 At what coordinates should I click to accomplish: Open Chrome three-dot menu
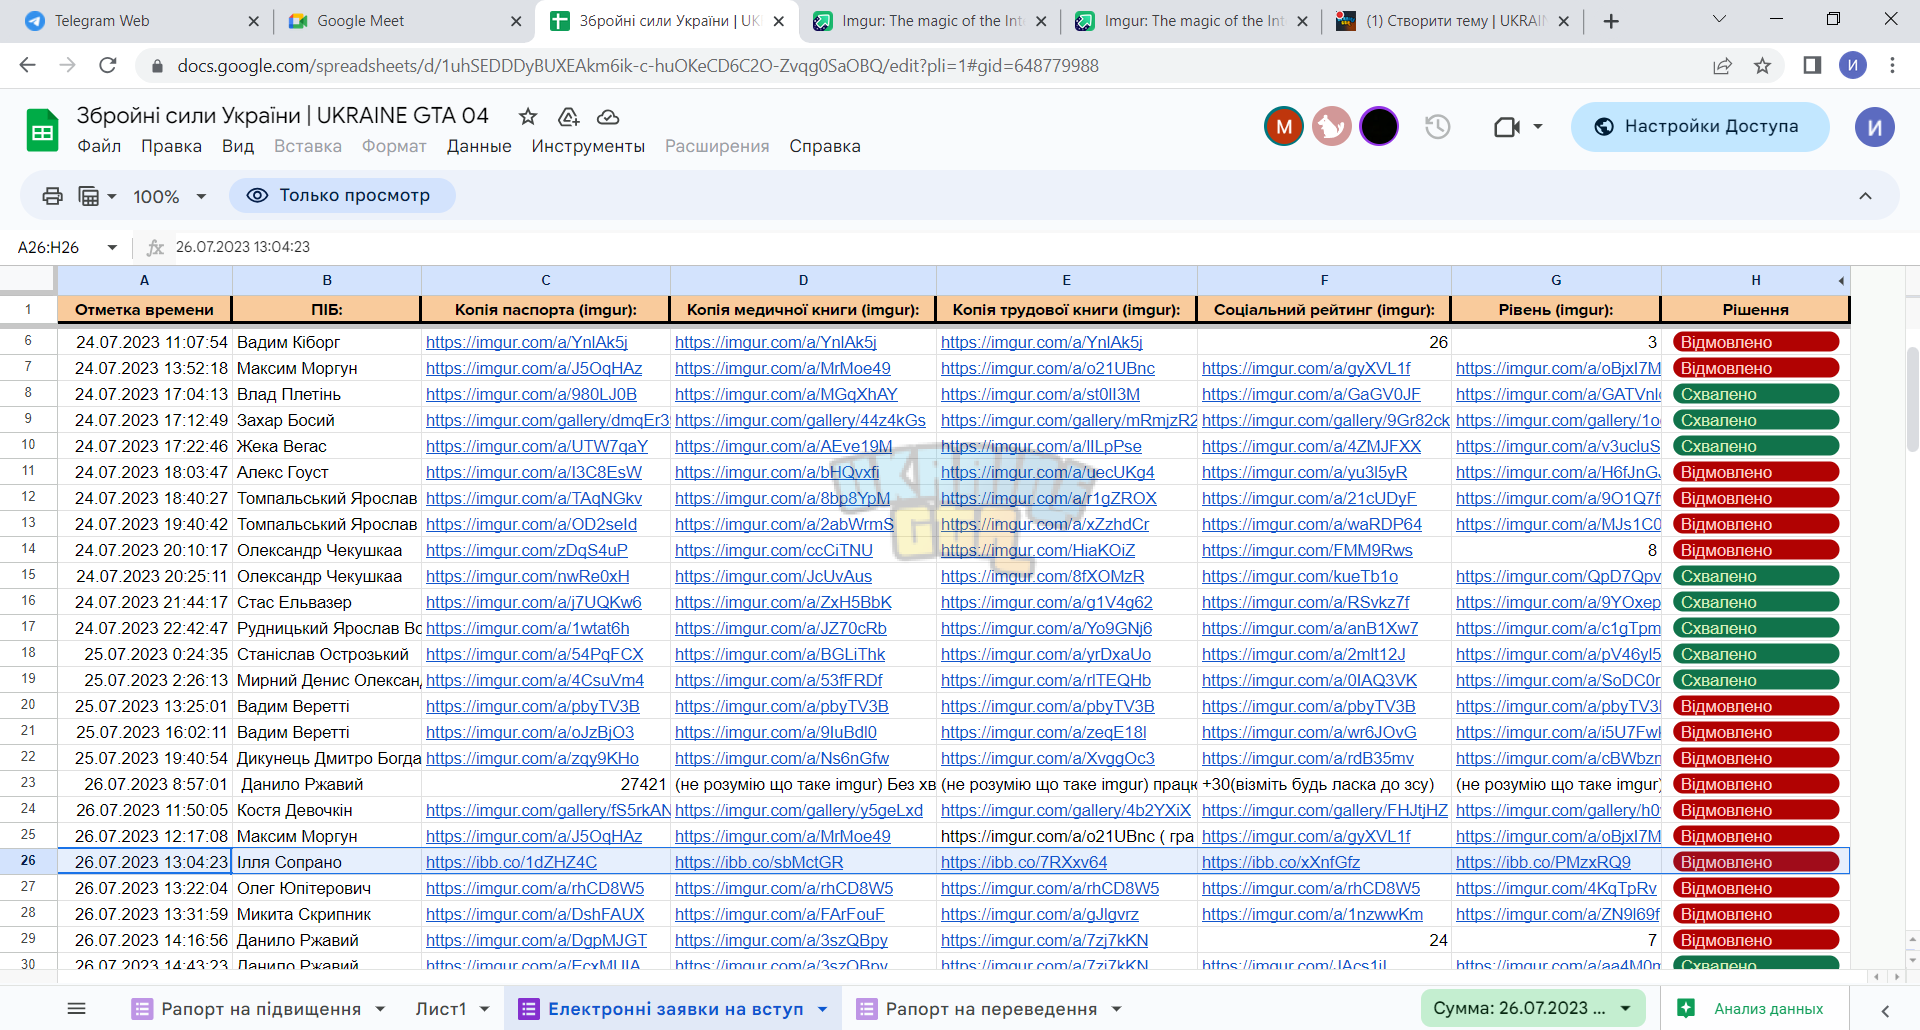point(1892,65)
